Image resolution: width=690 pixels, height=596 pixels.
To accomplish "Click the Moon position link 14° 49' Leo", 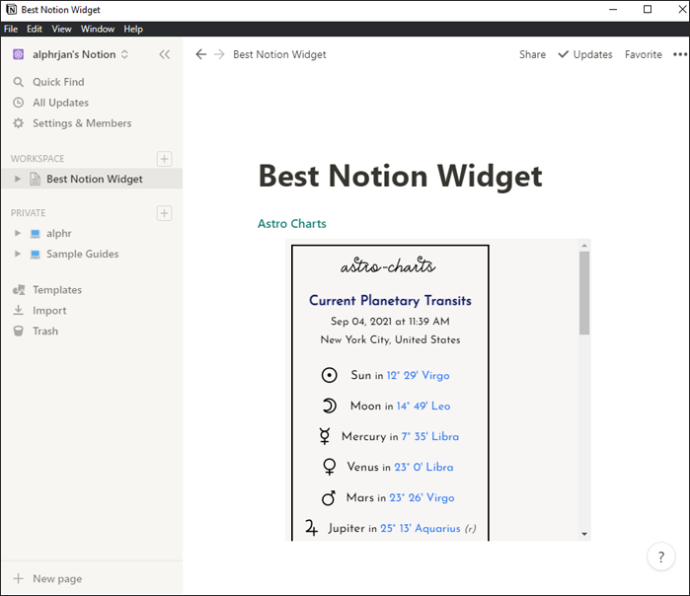I will tap(423, 406).
